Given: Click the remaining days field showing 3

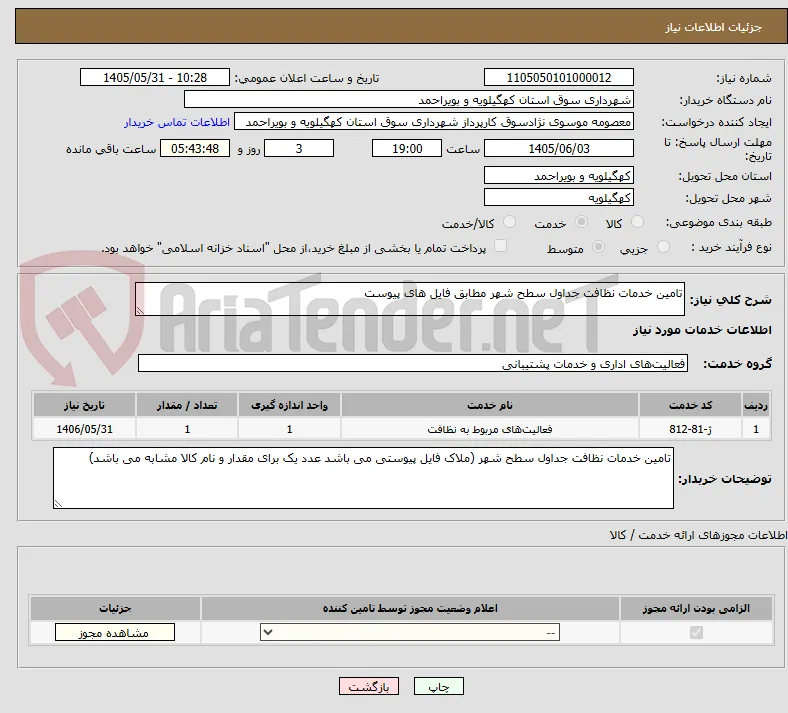Looking at the screenshot, I should (x=299, y=149).
